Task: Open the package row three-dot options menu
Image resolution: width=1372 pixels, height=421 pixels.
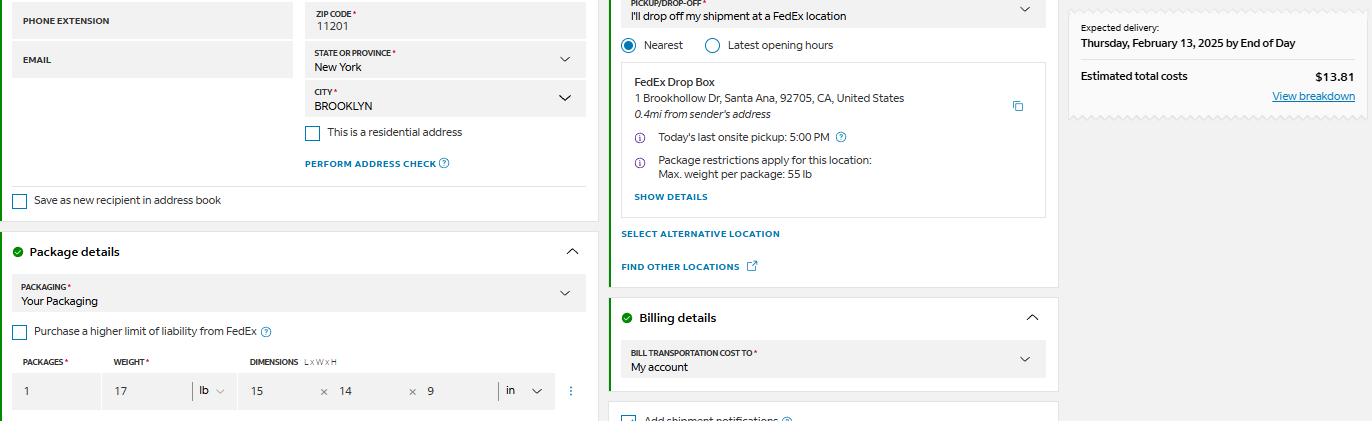Action: coord(571,391)
